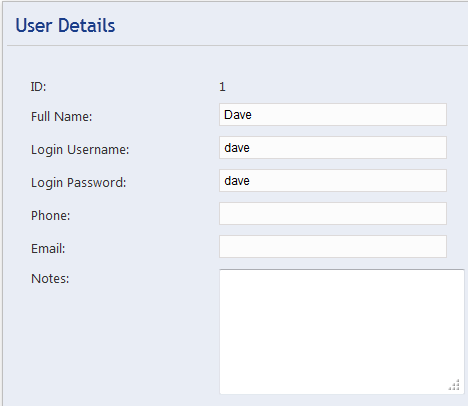Click the word 'dave' in the password box
Screen dimensions: 468x406
point(237,181)
